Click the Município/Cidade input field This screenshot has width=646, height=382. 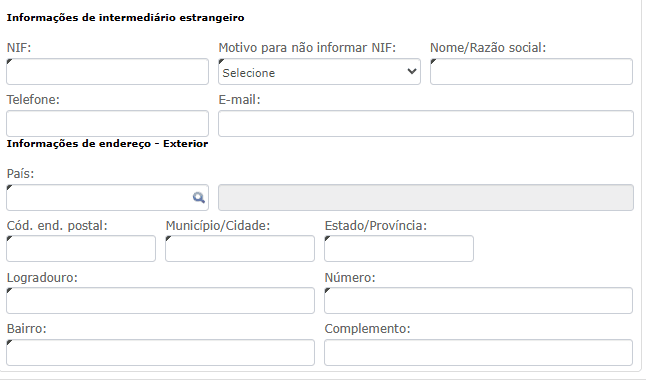(x=240, y=248)
